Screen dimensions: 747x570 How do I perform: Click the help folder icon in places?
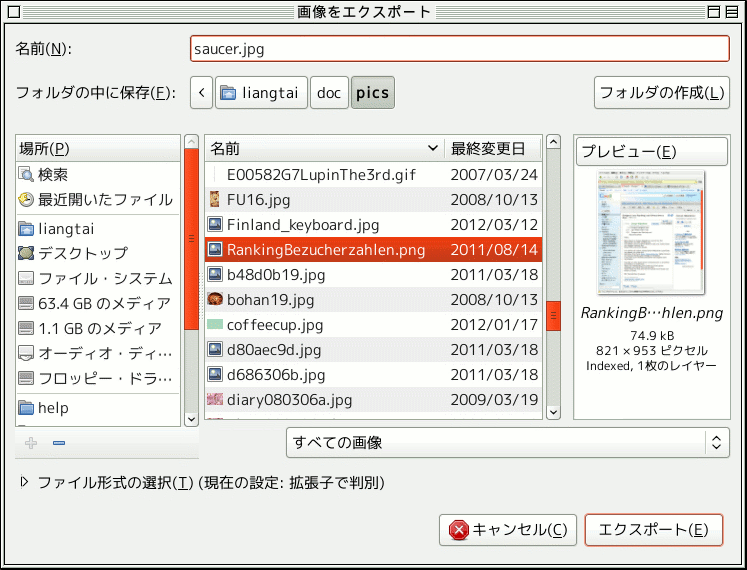pos(26,408)
